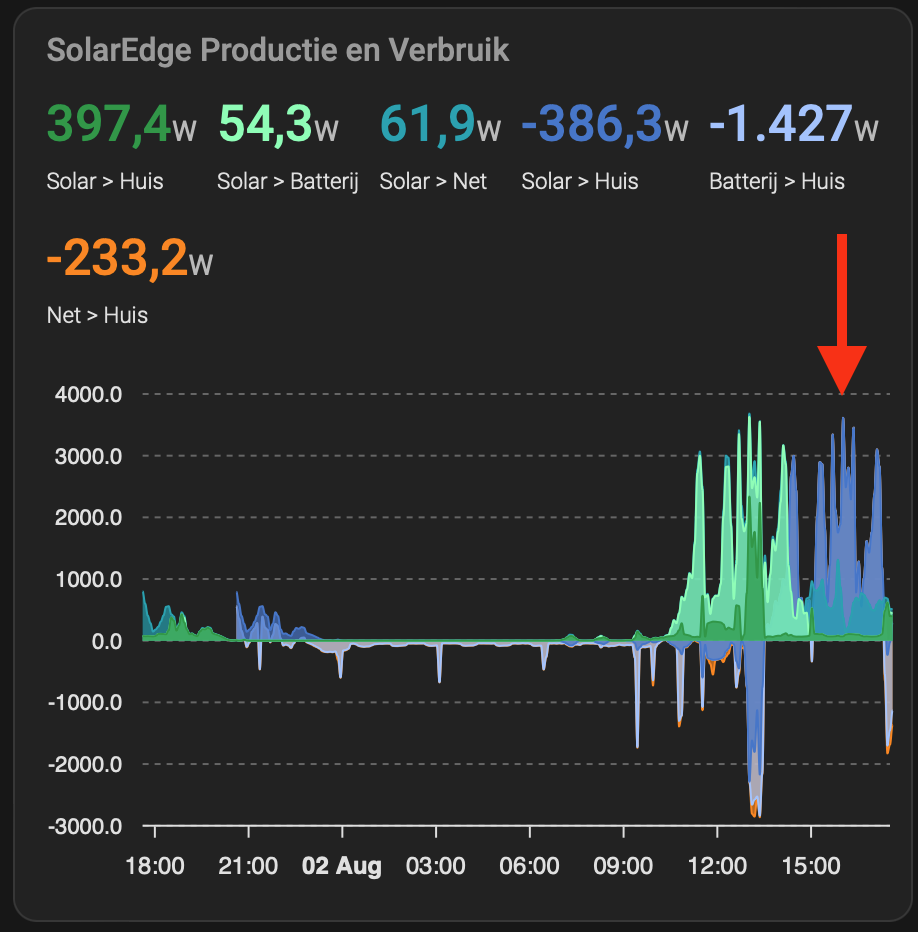Select the pale blue -1.427 W value
This screenshot has width=918, height=932.
pos(794,124)
